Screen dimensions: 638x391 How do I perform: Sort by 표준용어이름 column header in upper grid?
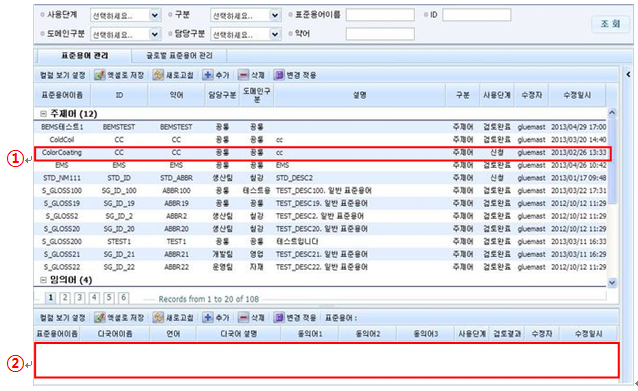(62, 95)
